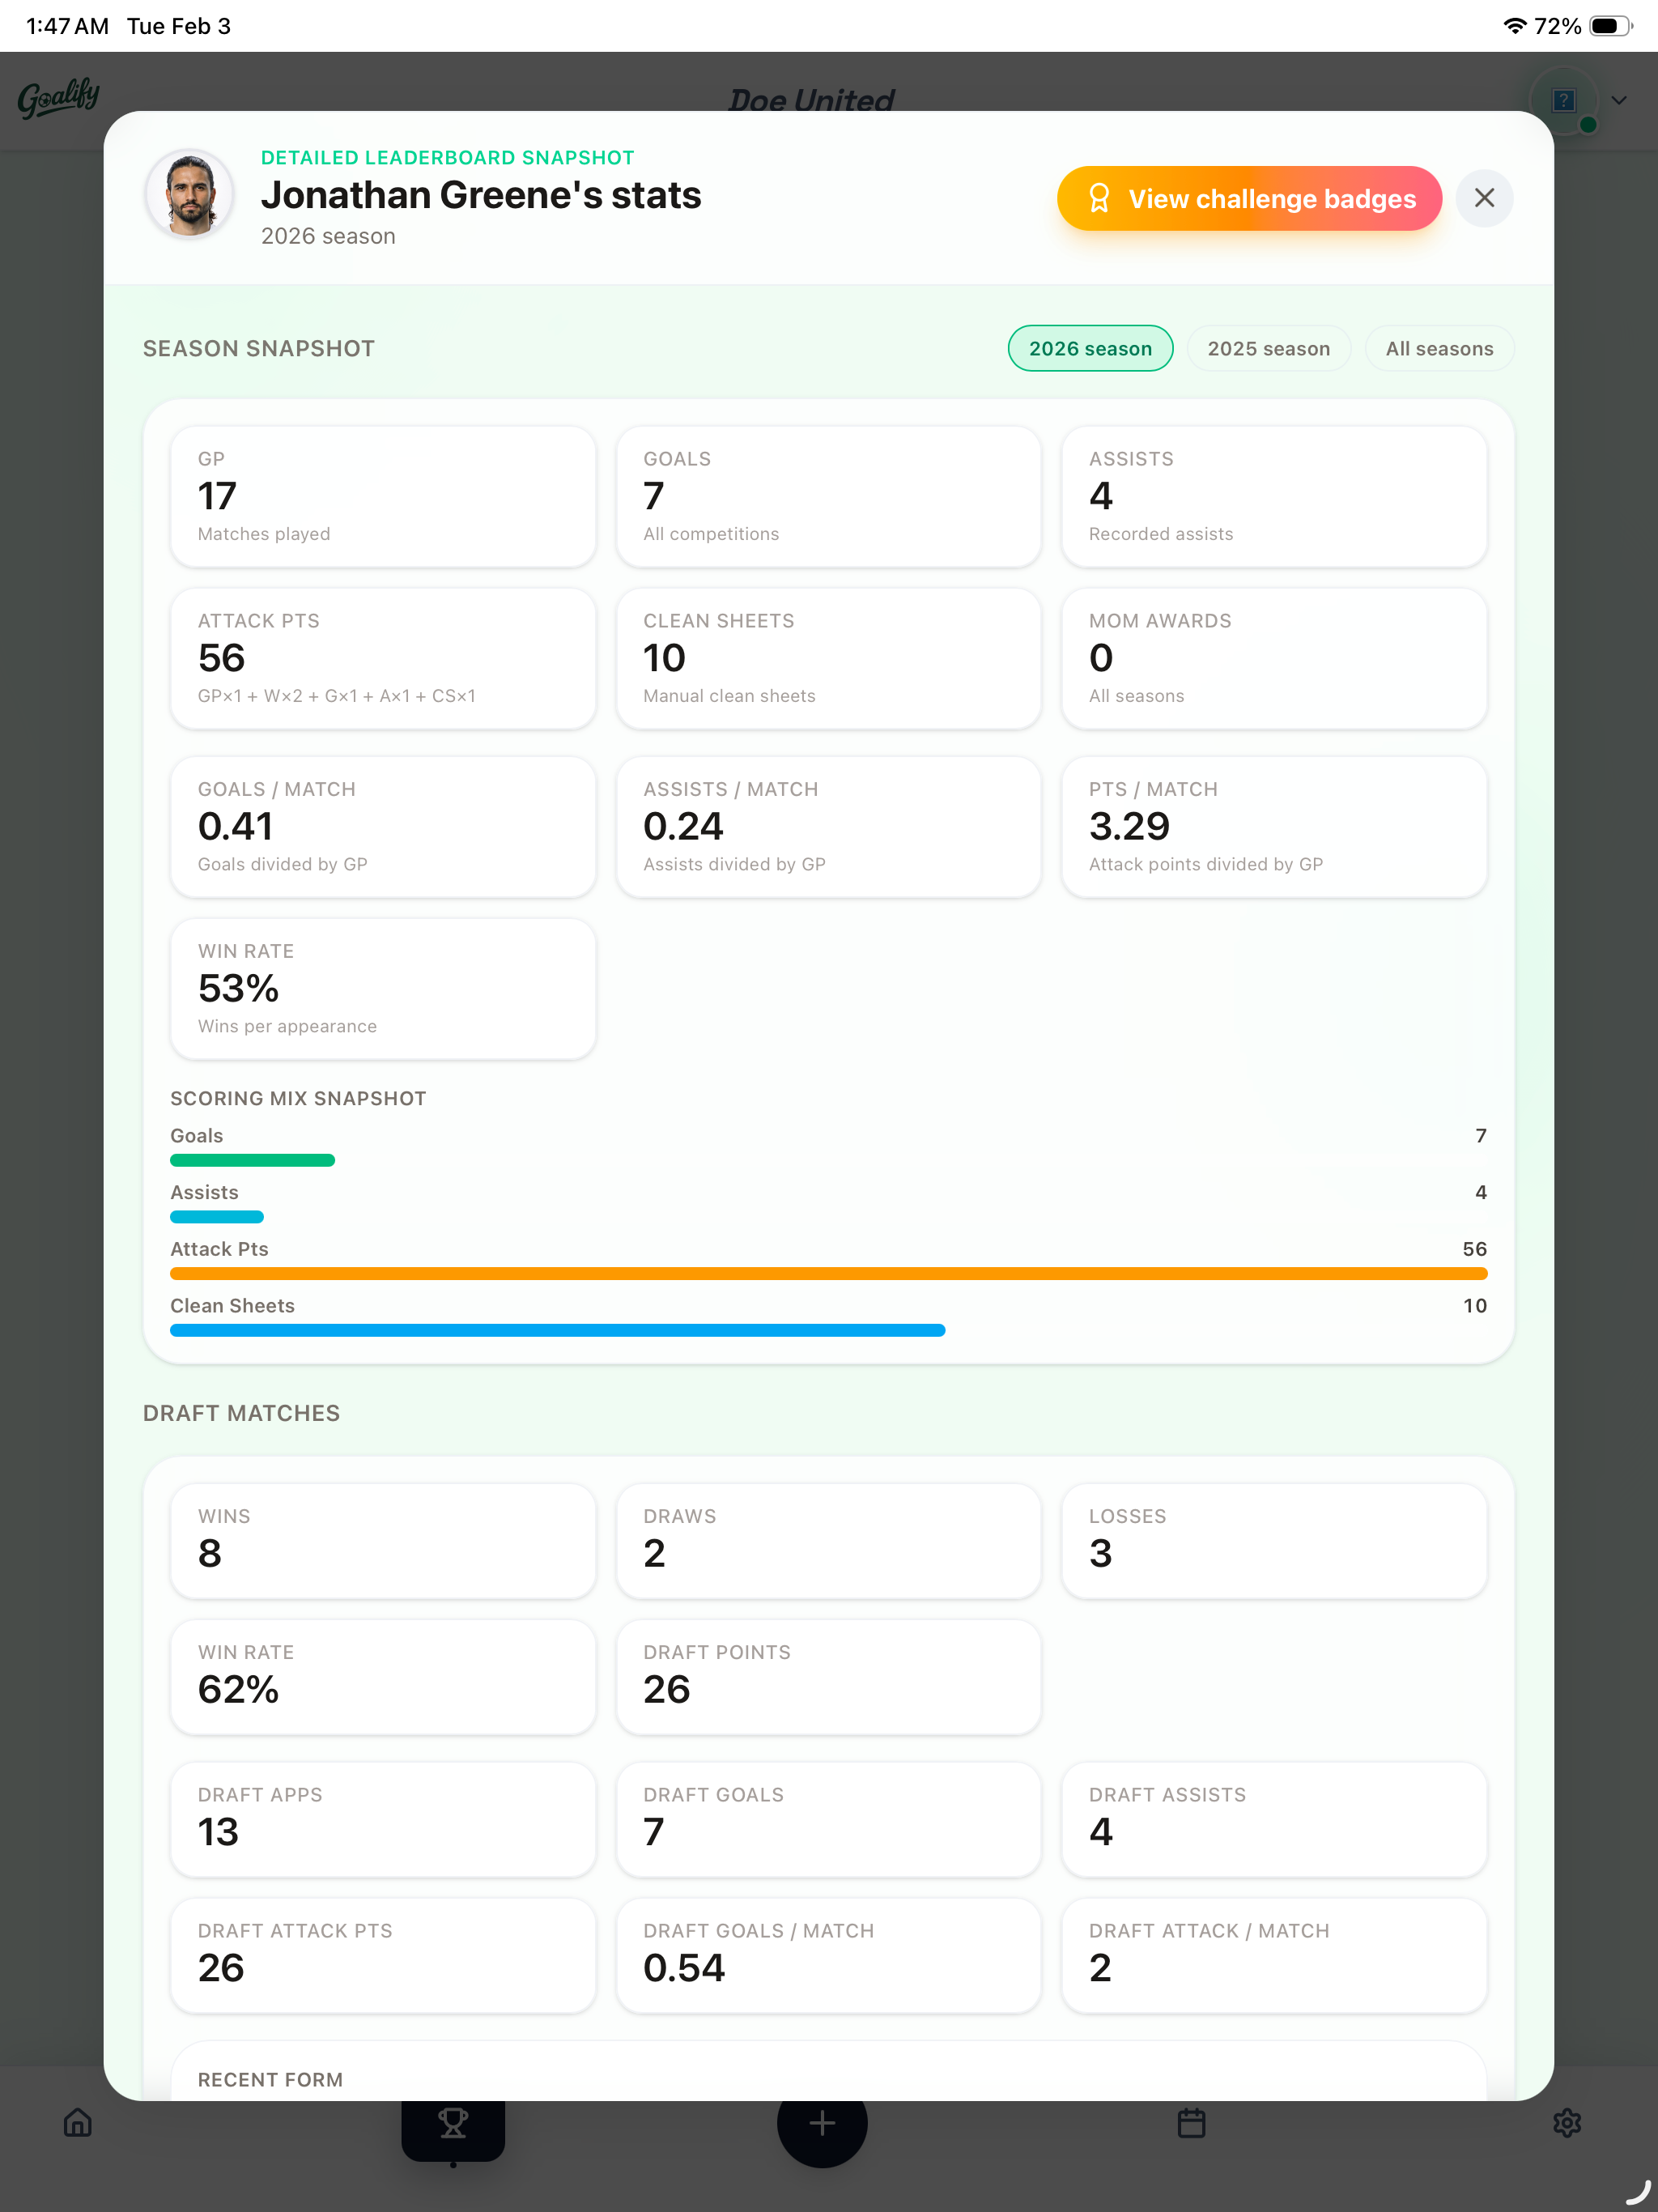The height and width of the screenshot is (2212, 1658).
Task: Click the Draft Goals / Match 0.54 card
Action: (828, 1956)
